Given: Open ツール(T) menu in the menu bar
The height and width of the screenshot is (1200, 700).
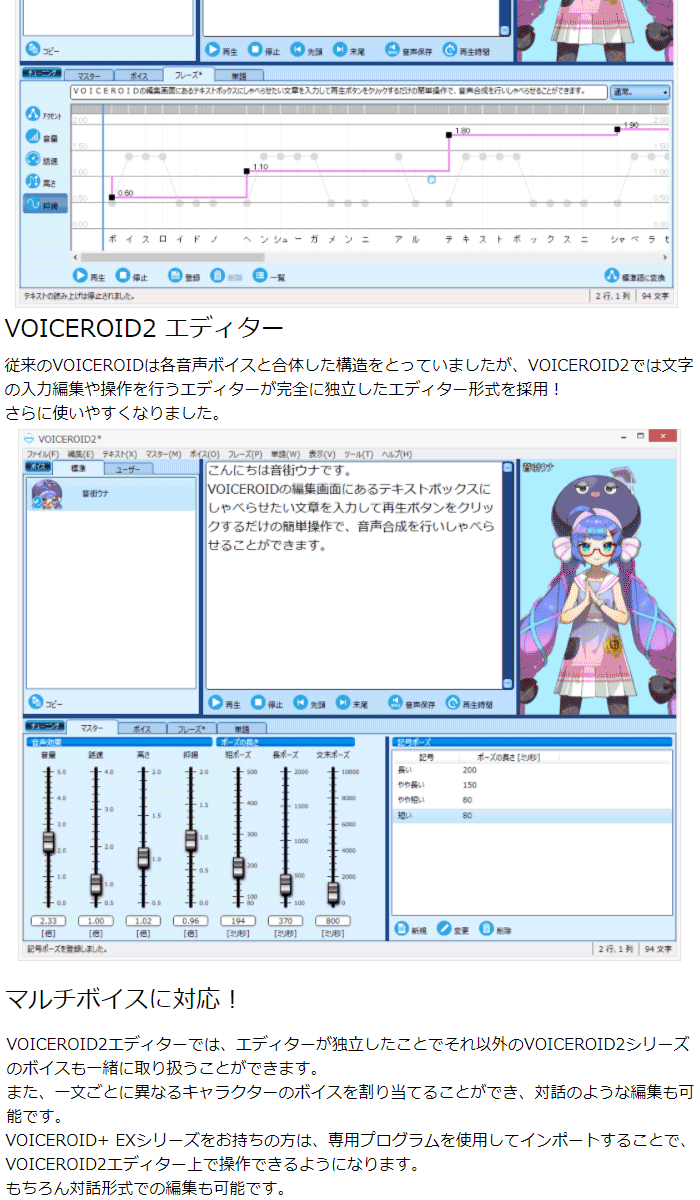Looking at the screenshot, I should 358,454.
